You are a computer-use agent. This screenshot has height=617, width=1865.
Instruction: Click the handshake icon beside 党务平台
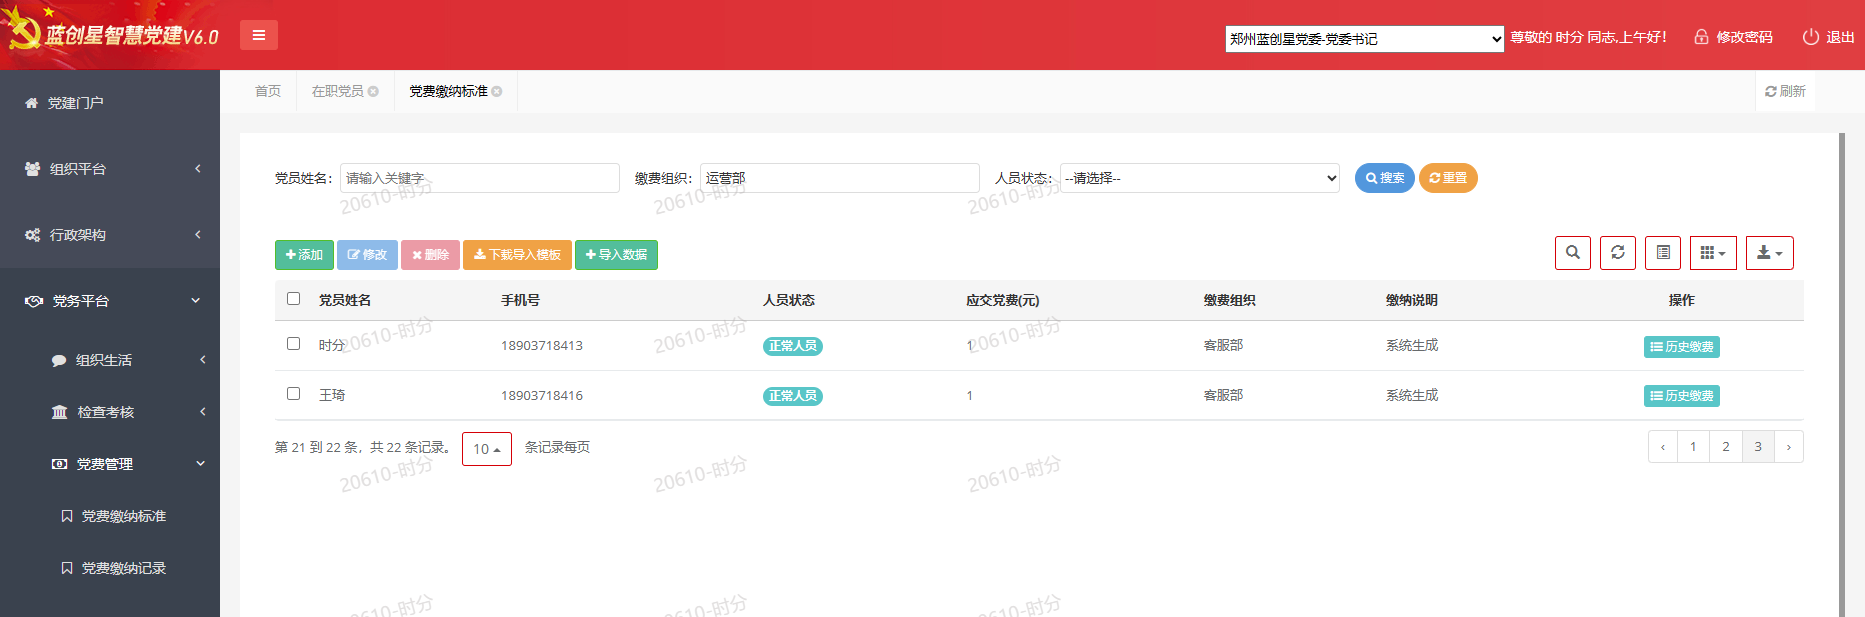pos(34,301)
